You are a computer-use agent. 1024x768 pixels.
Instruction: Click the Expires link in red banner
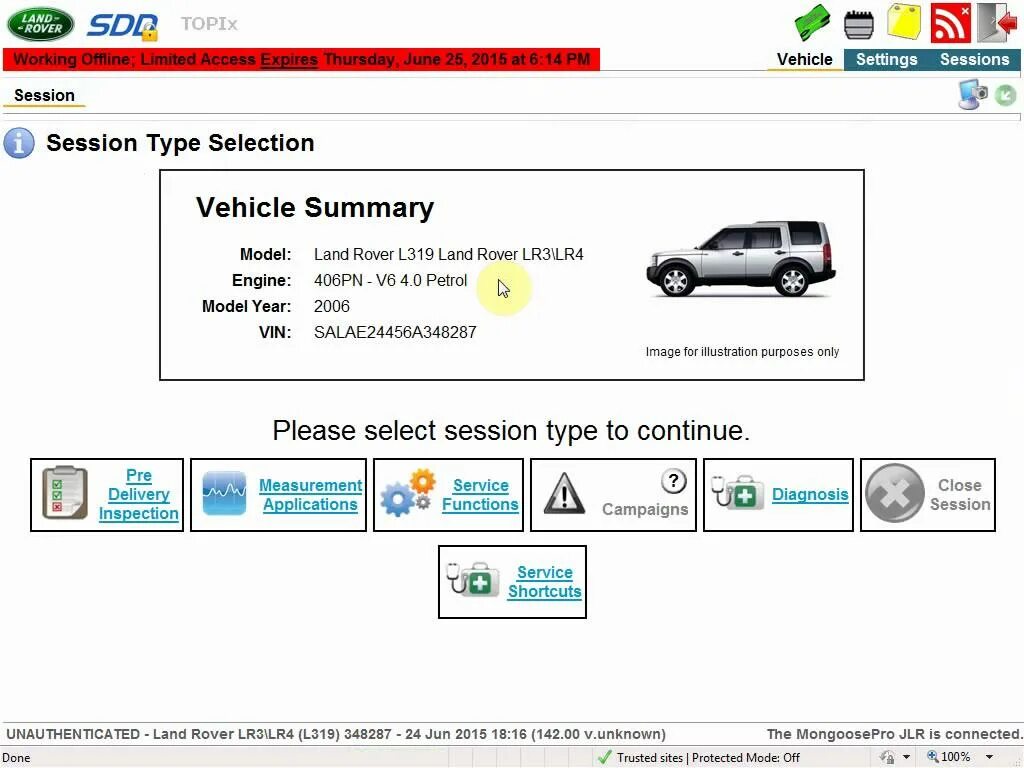pyautogui.click(x=289, y=59)
